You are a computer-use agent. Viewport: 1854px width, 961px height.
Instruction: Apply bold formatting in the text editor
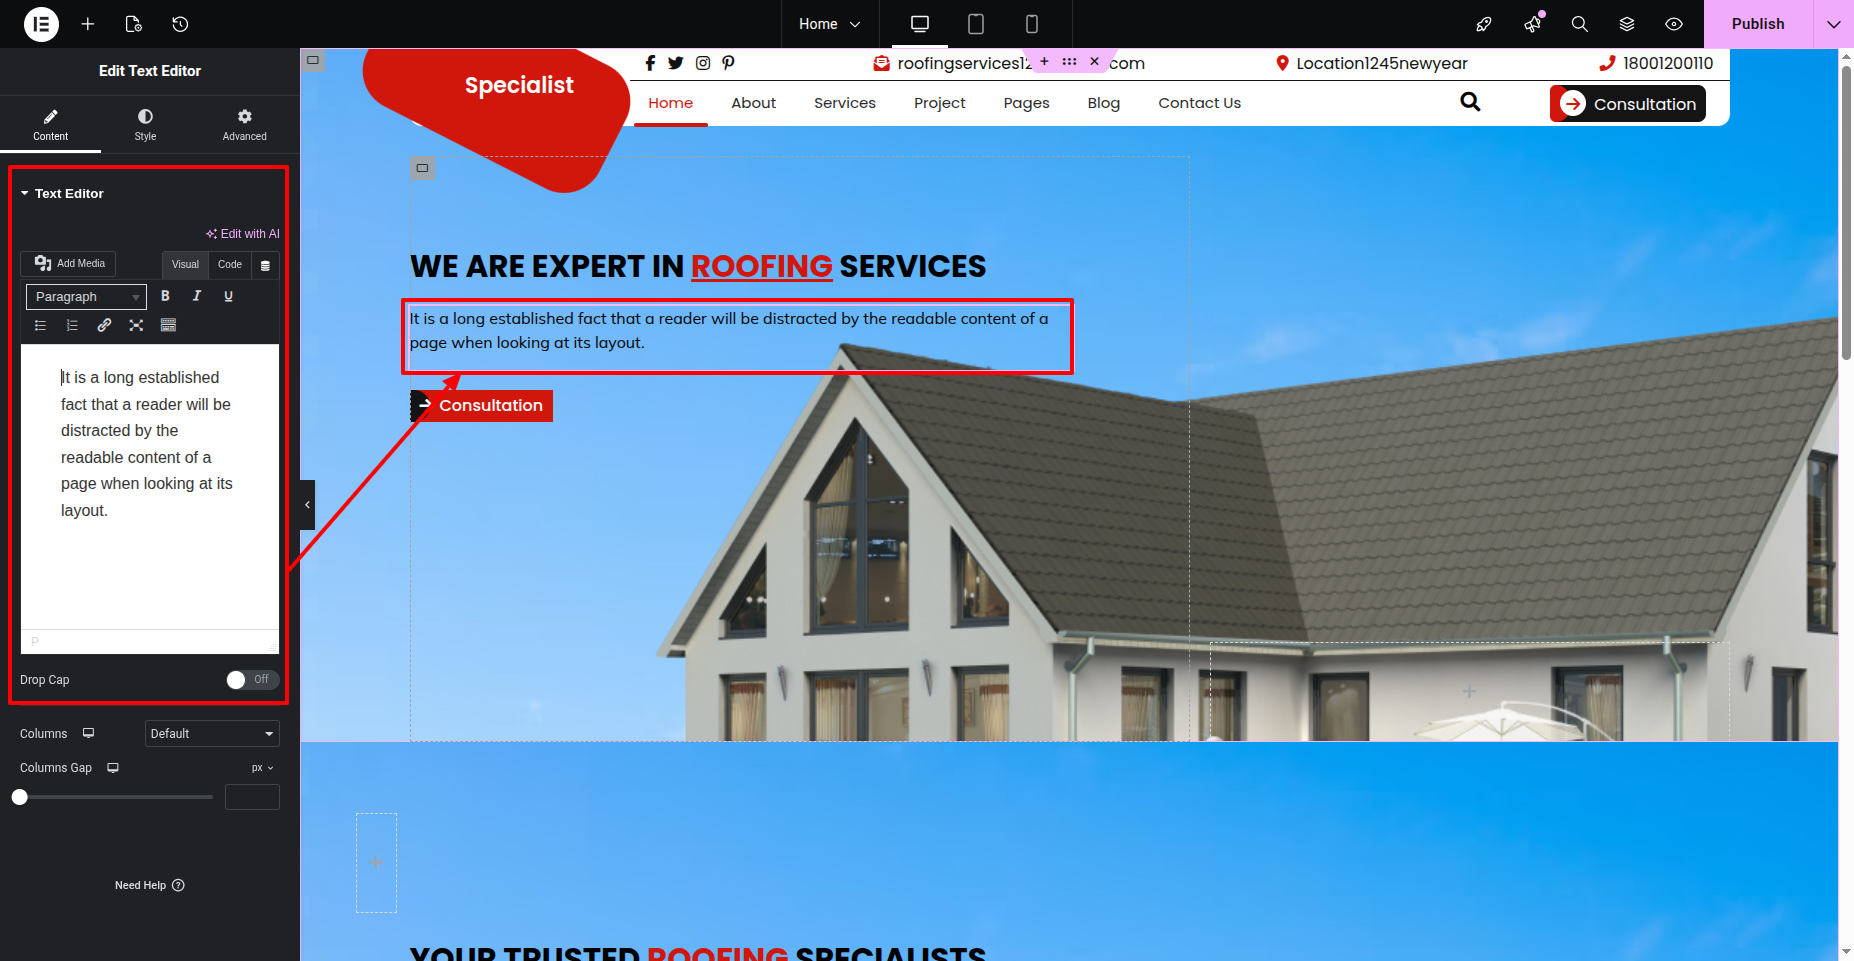[165, 296]
